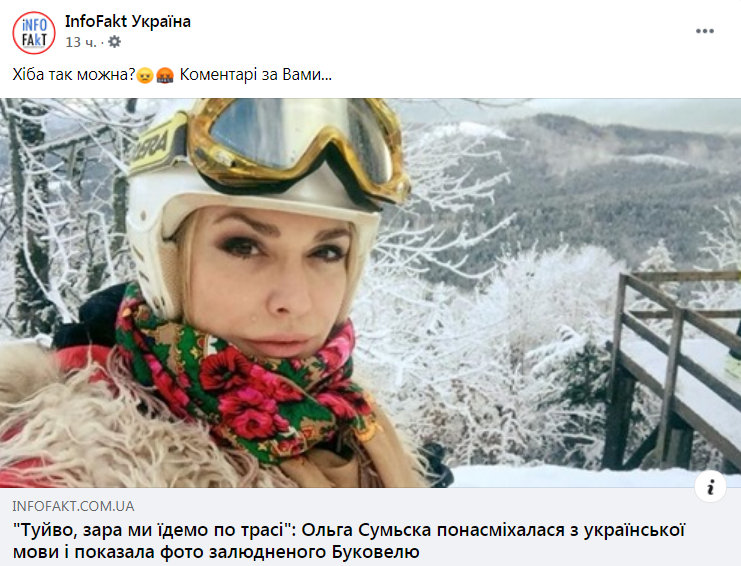The width and height of the screenshot is (741, 566).
Task: Open the INFOFAKT.COM.UA source domain
Action: [73, 506]
